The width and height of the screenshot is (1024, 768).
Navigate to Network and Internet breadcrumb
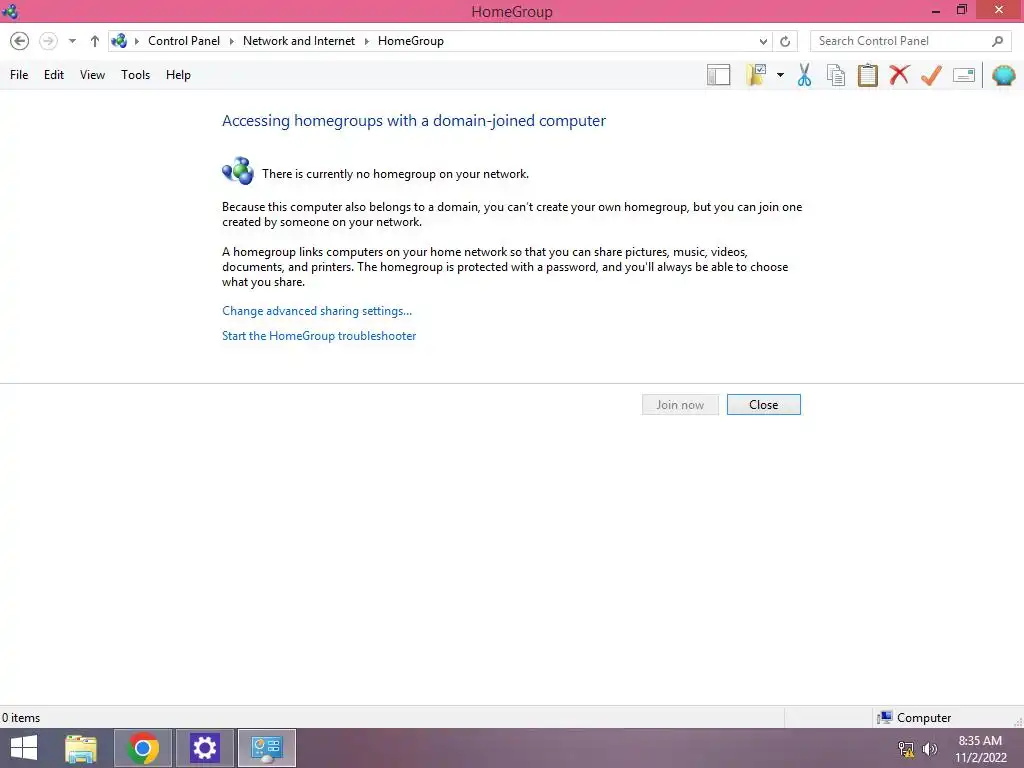pyautogui.click(x=298, y=41)
